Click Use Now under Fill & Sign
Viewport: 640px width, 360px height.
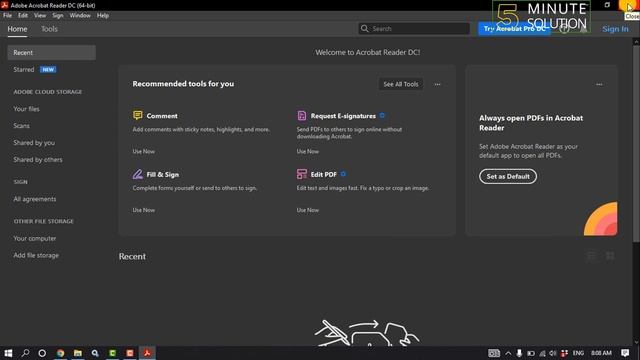[x=144, y=210]
